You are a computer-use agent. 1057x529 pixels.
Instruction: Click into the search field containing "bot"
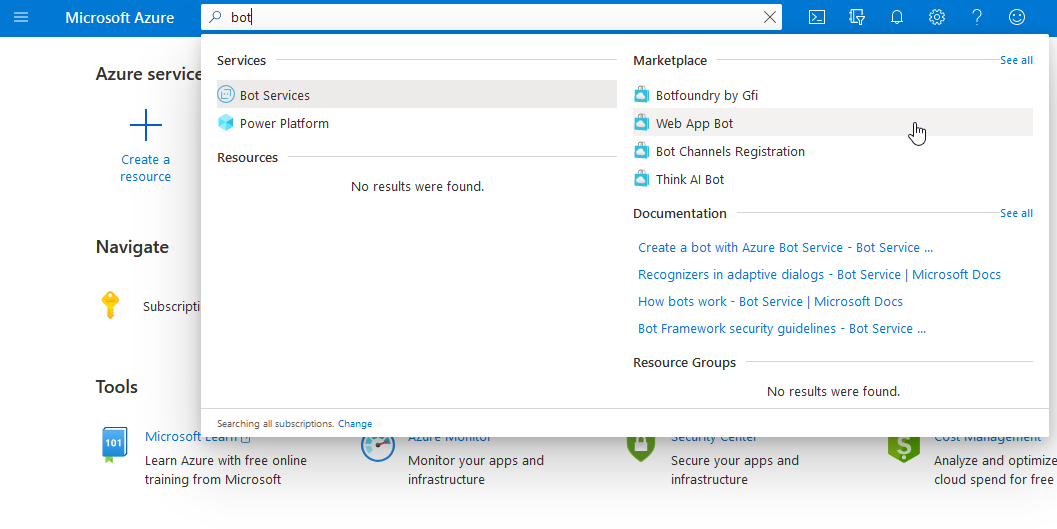490,17
